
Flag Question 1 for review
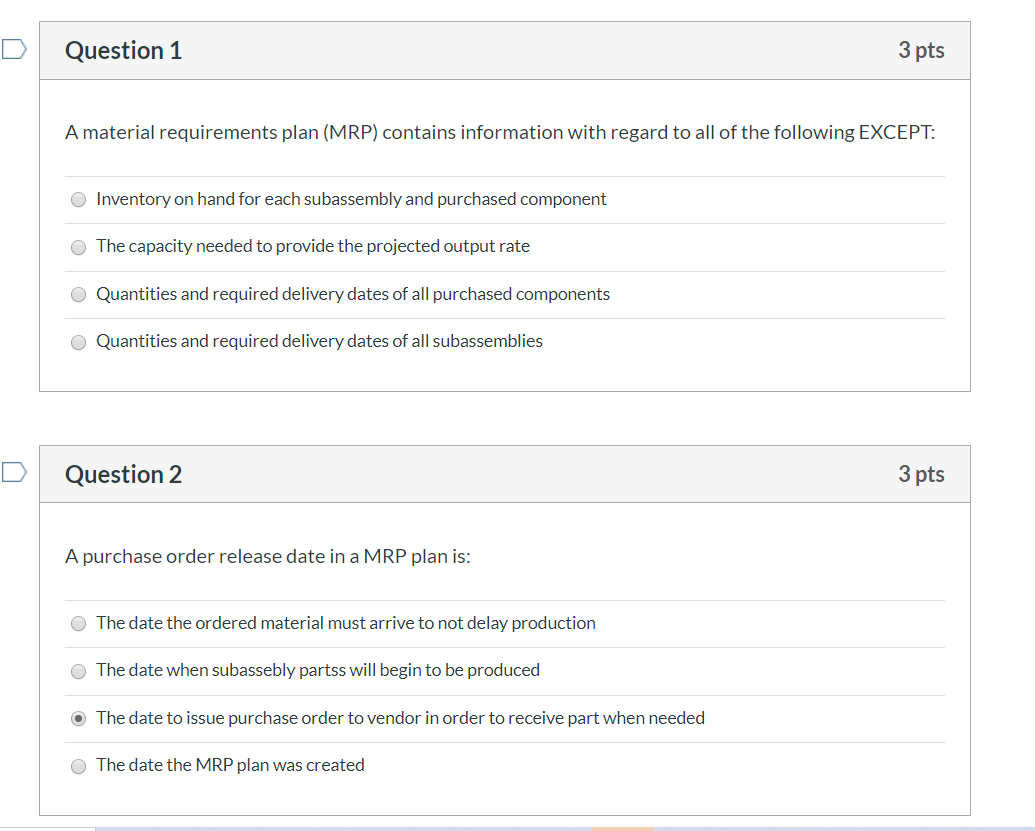(x=12, y=47)
